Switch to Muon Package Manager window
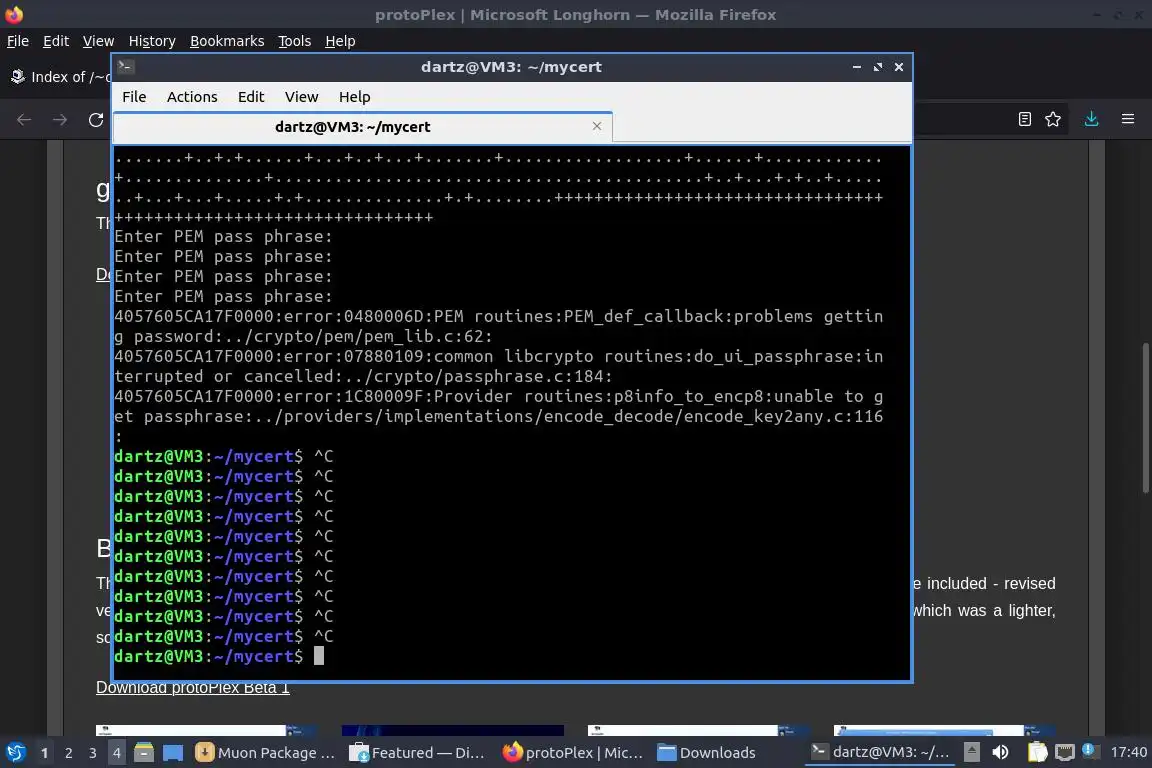This screenshot has width=1152, height=768. coord(264,753)
